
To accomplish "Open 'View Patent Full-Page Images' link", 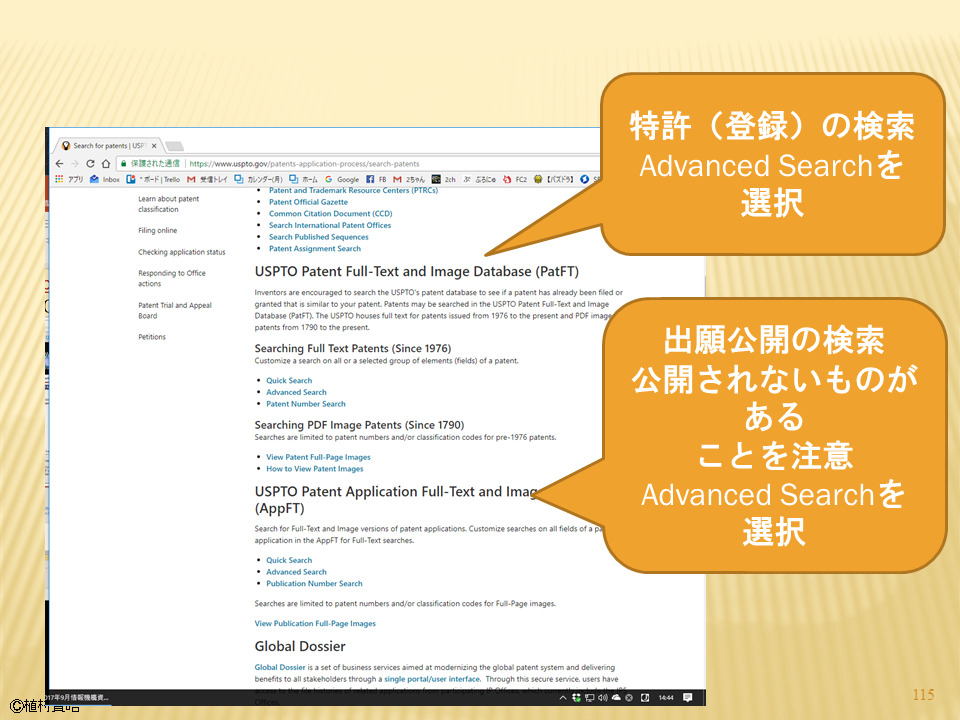I will 318,457.
